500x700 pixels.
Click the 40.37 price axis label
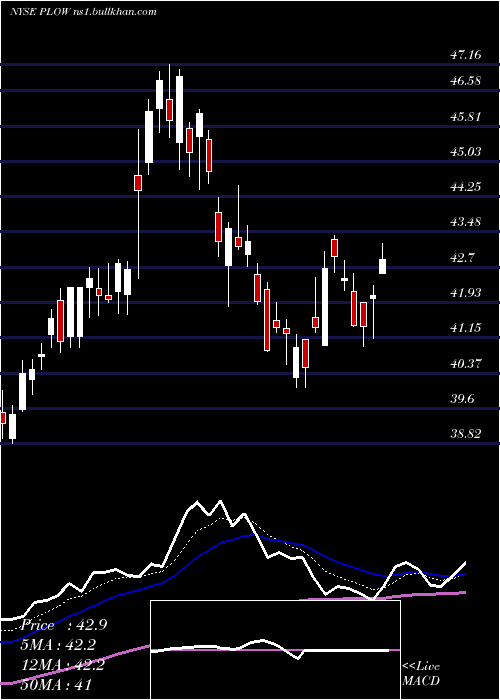point(466,364)
